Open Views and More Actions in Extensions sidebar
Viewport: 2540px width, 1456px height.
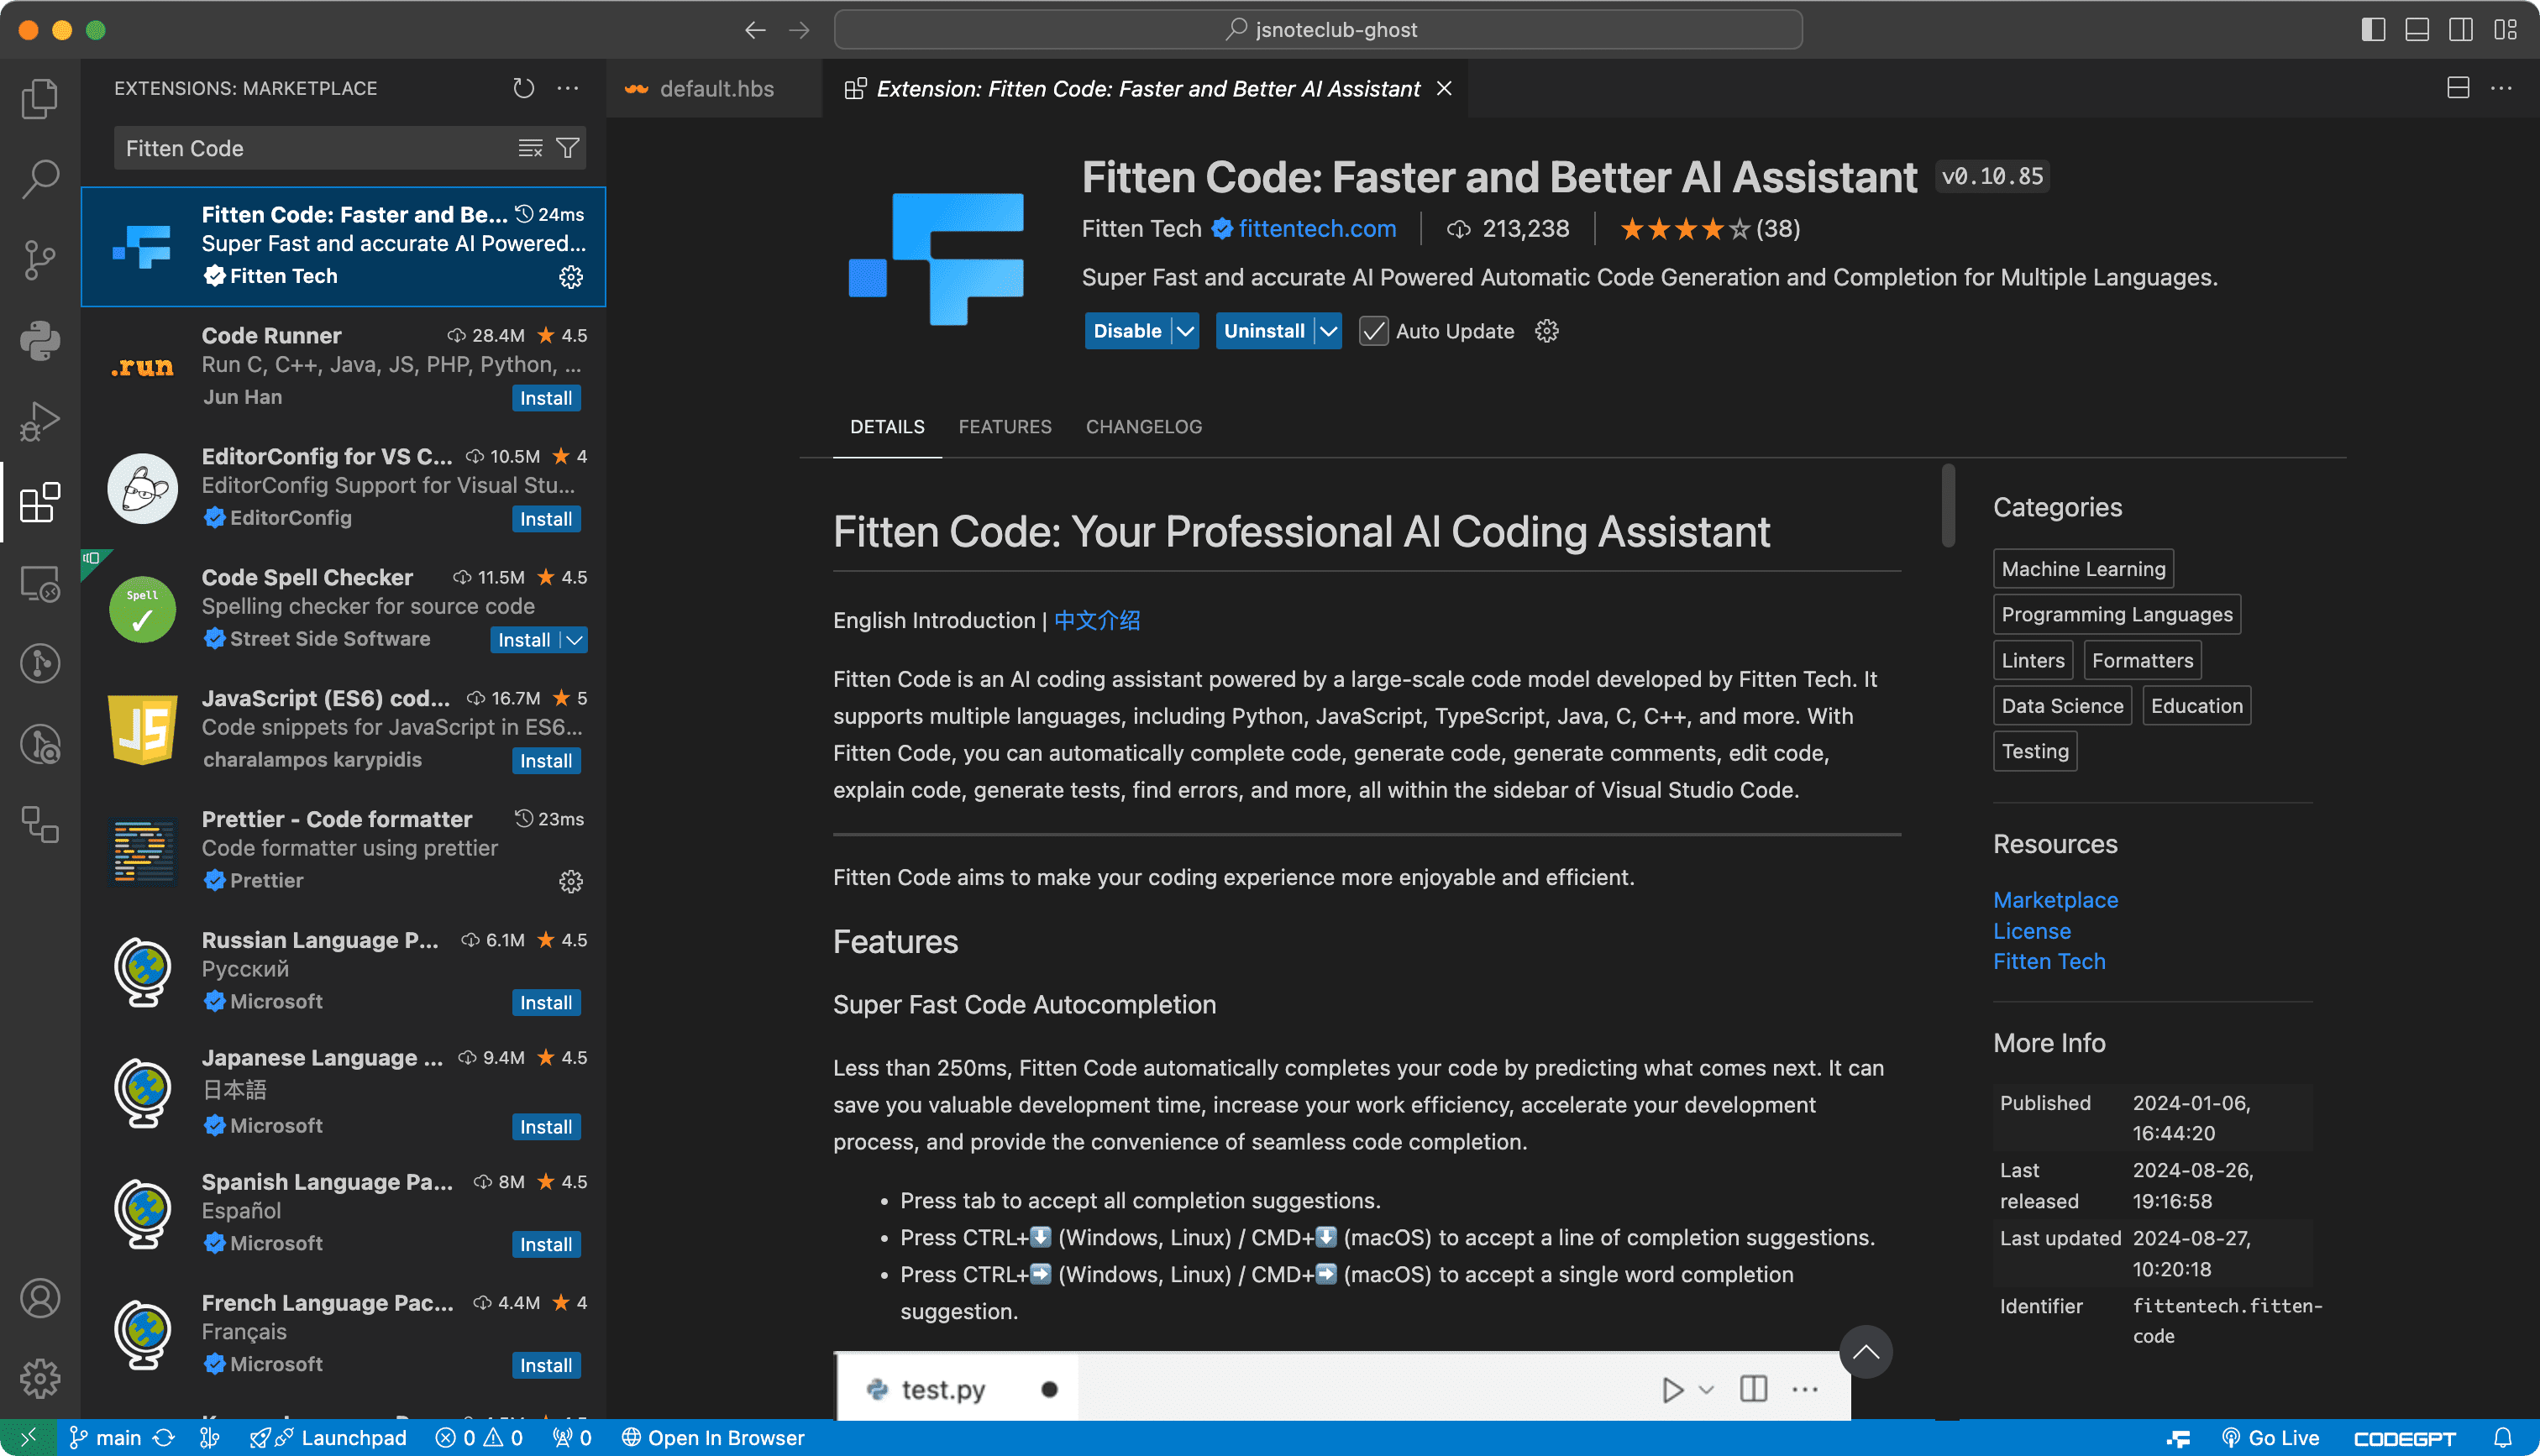568,88
